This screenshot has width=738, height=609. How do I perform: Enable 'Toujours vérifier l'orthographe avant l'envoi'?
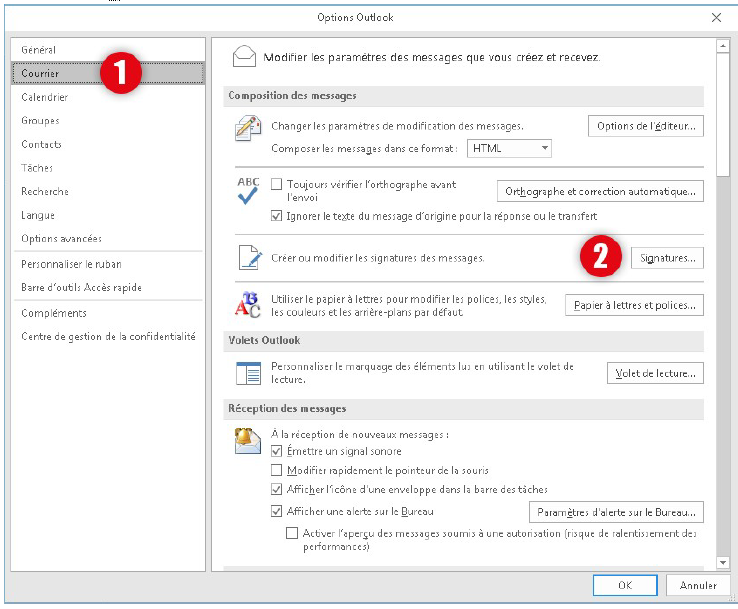tap(277, 185)
